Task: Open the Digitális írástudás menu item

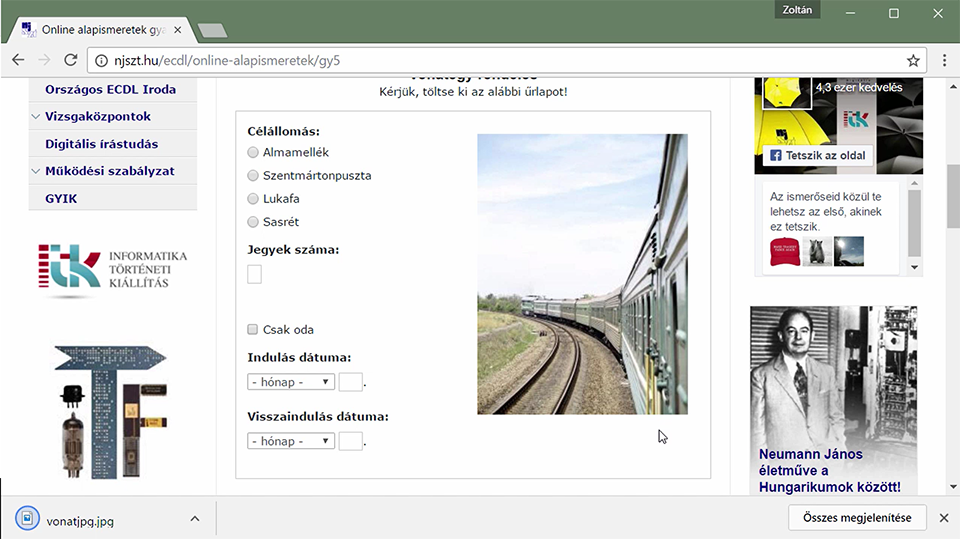Action: tap(102, 144)
